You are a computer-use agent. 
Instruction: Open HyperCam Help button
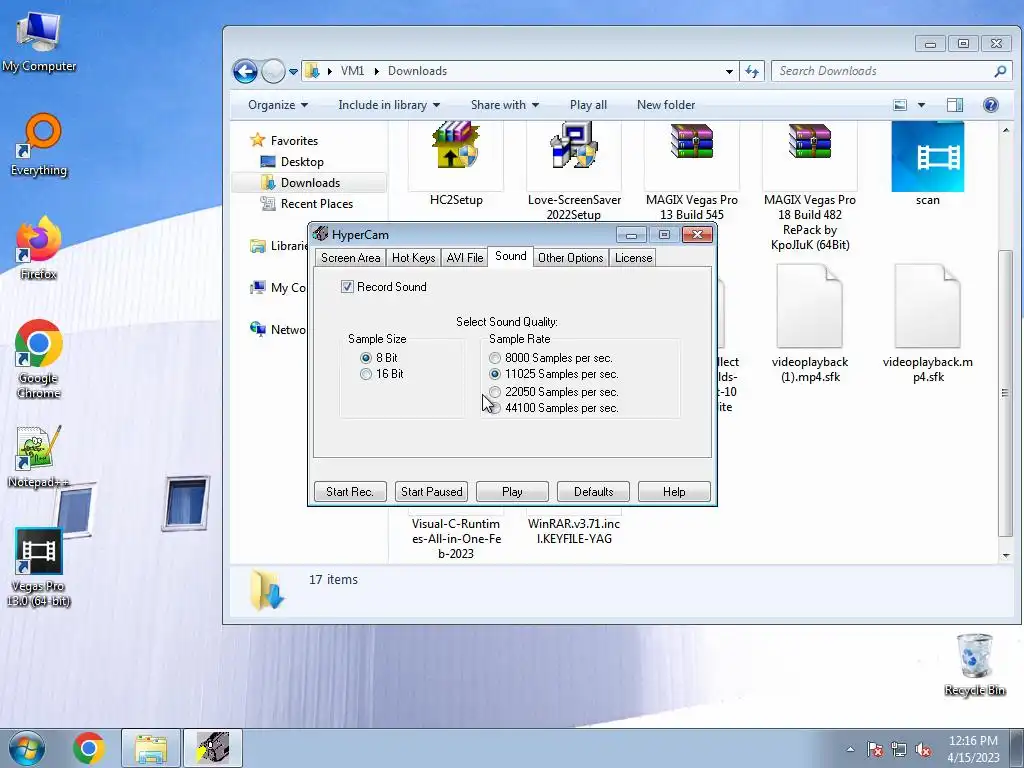(674, 492)
